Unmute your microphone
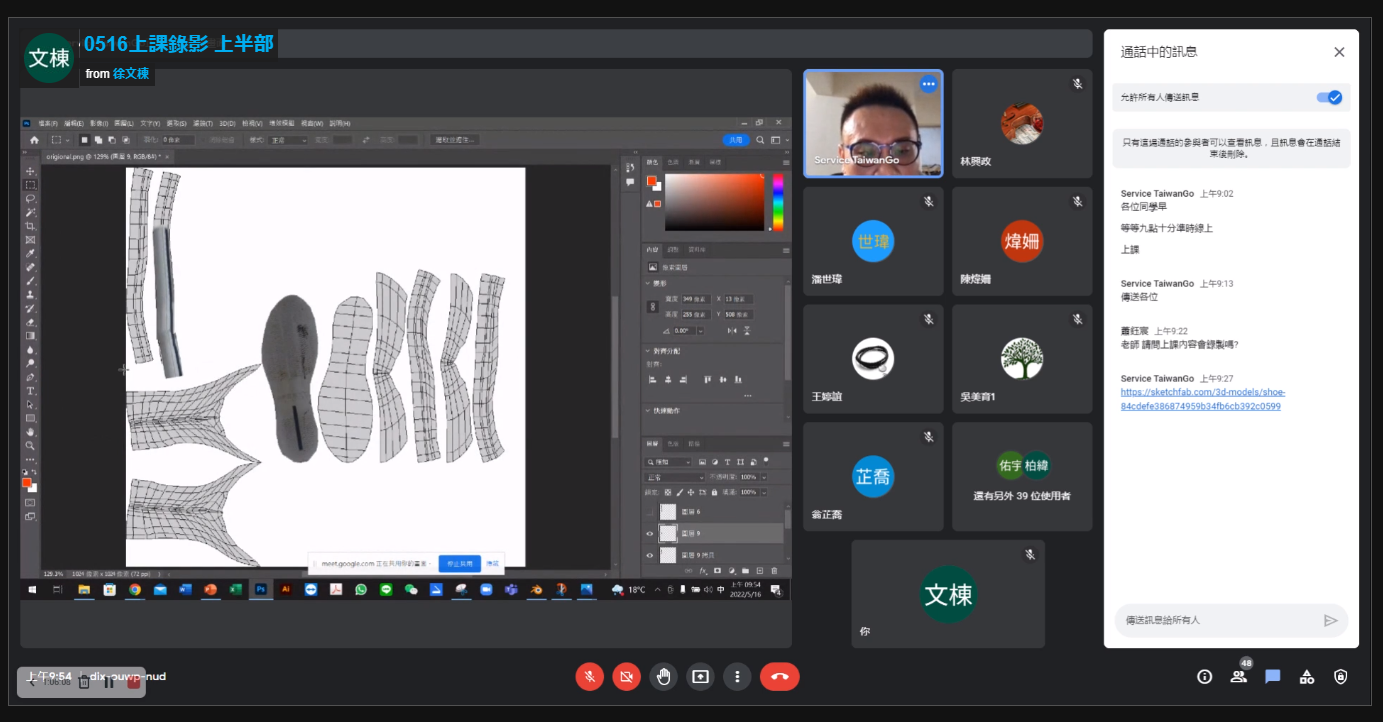Image resolution: width=1383 pixels, height=722 pixels. 590,677
